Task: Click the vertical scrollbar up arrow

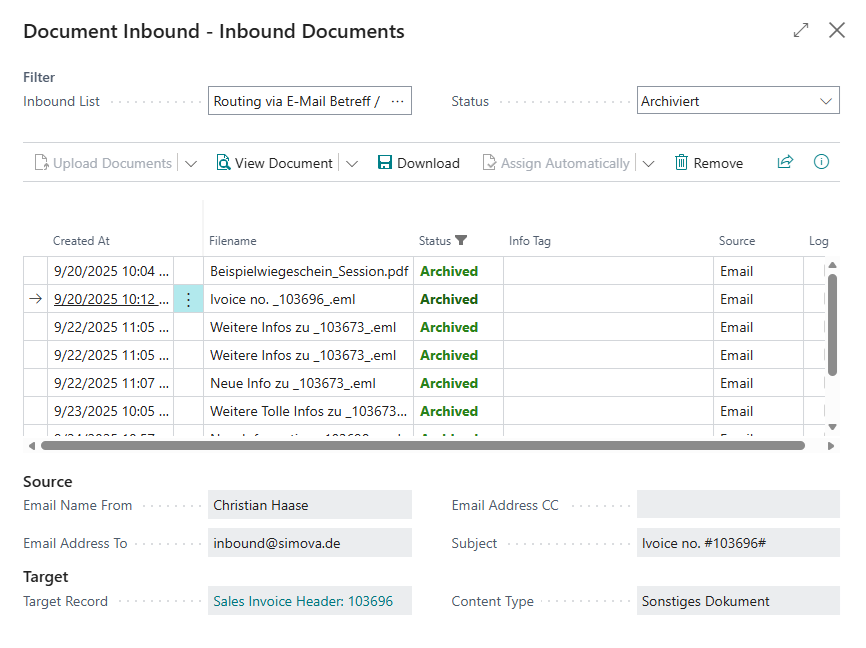Action: point(832,265)
